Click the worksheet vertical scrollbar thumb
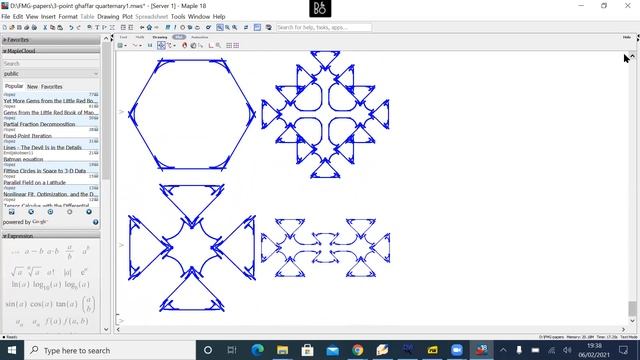The image size is (640, 360). click(632, 309)
